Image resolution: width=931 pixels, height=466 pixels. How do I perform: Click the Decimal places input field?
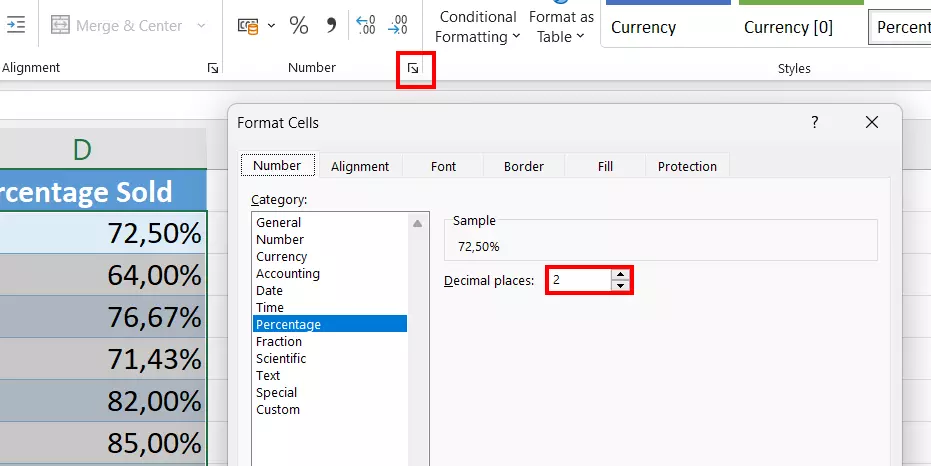pos(579,281)
